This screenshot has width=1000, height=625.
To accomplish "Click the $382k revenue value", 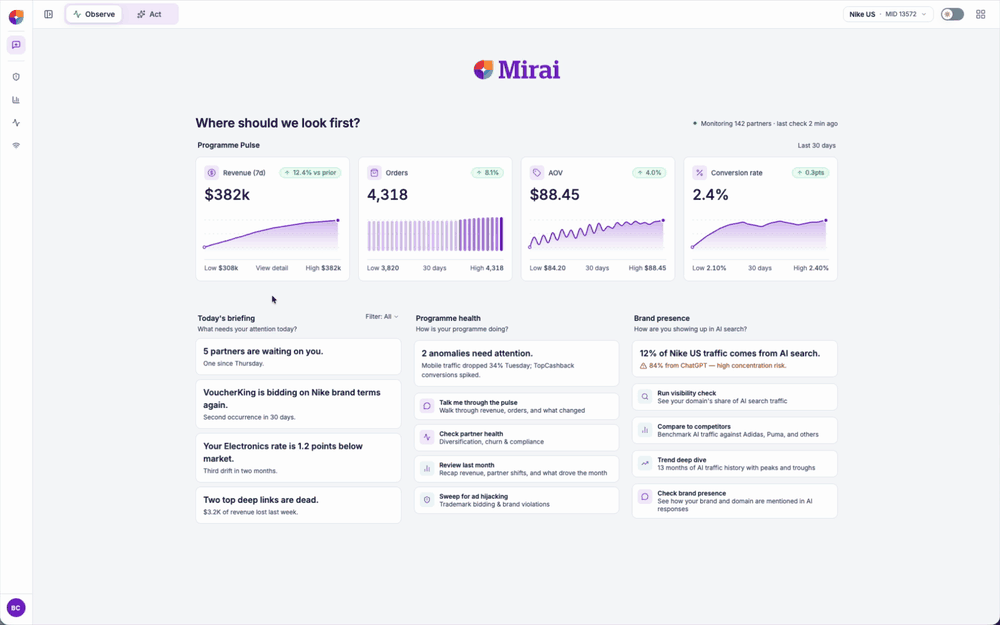I will [227, 195].
